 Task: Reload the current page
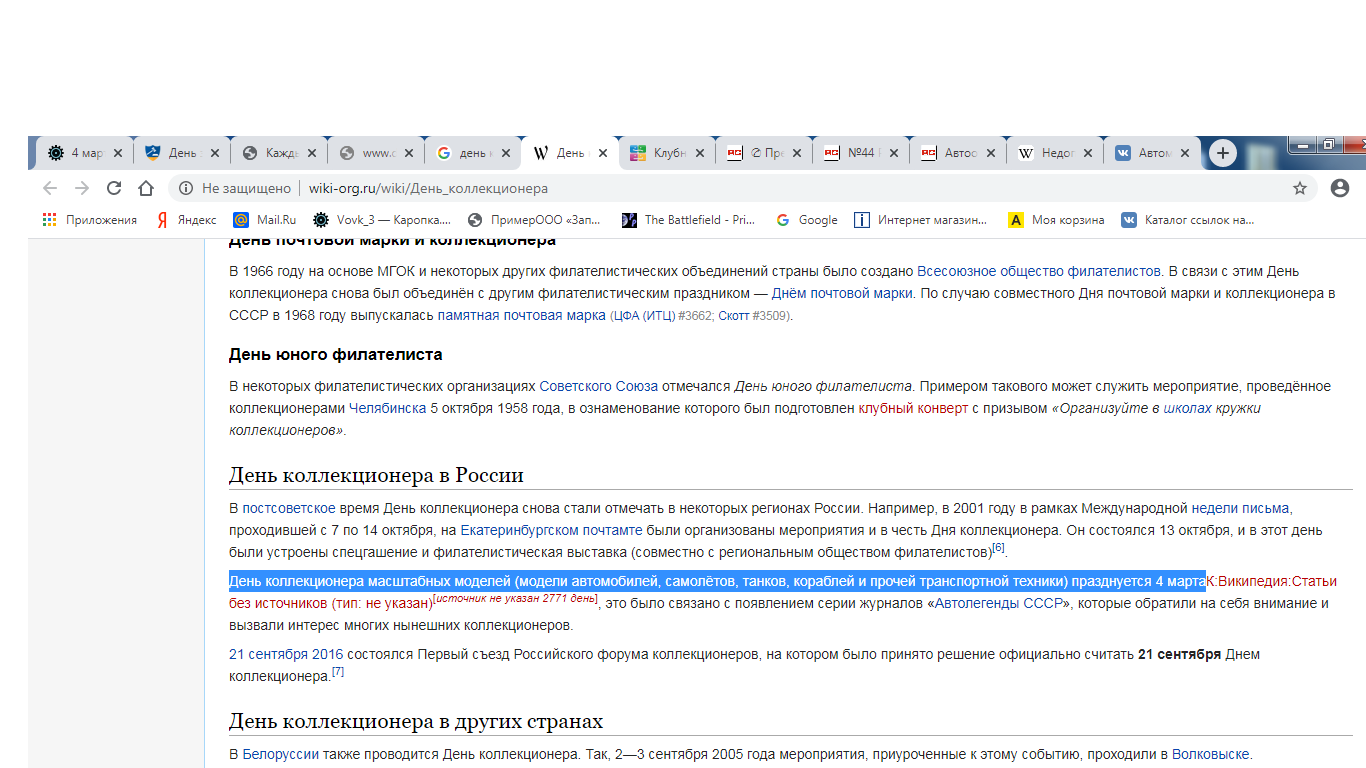[x=114, y=188]
